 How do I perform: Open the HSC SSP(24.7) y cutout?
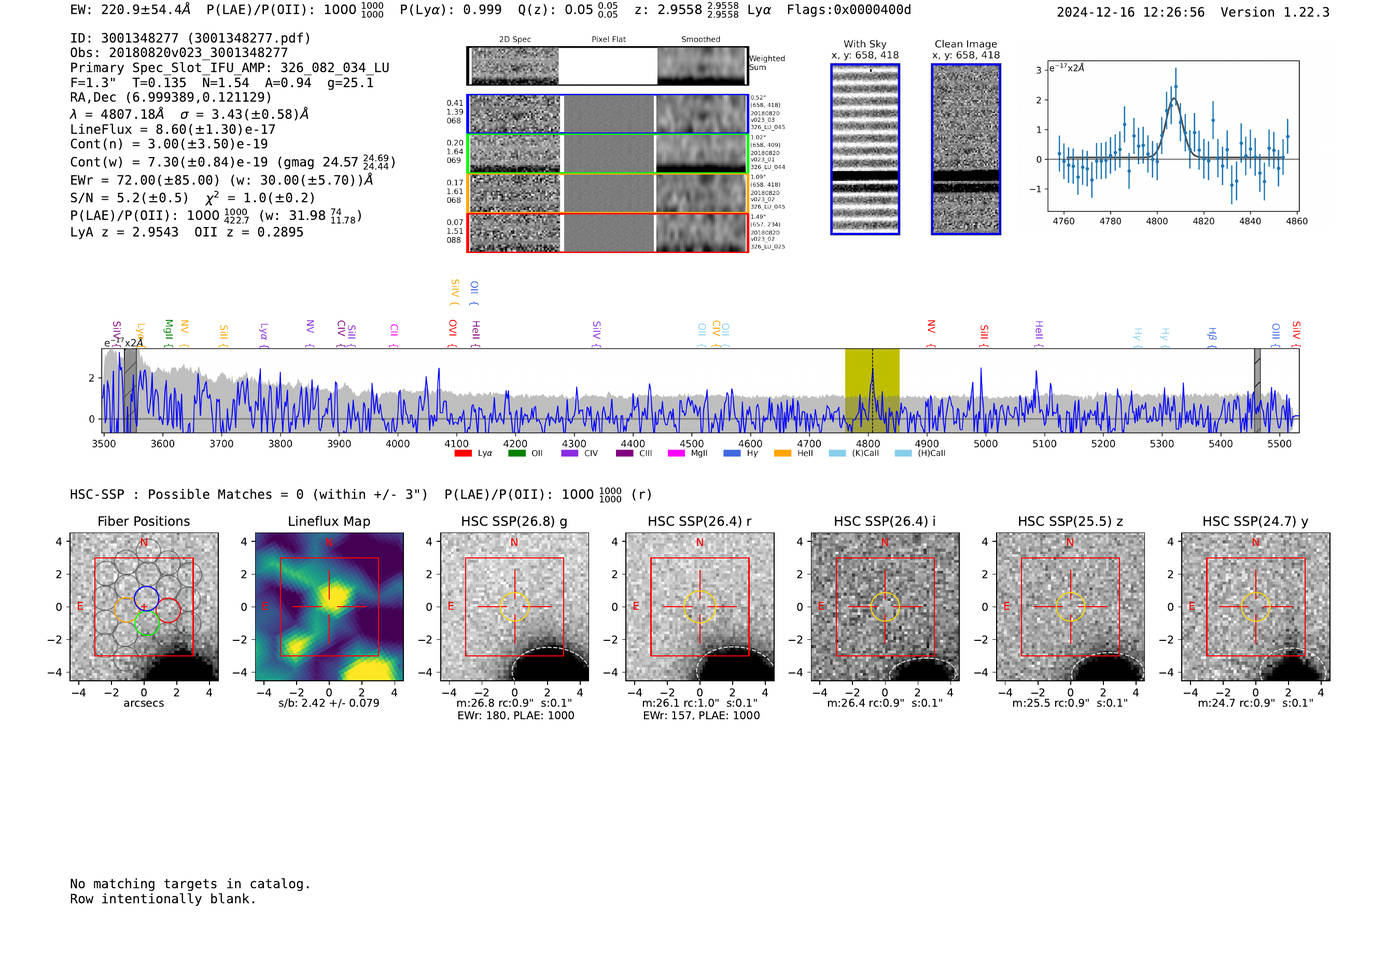click(x=1256, y=607)
